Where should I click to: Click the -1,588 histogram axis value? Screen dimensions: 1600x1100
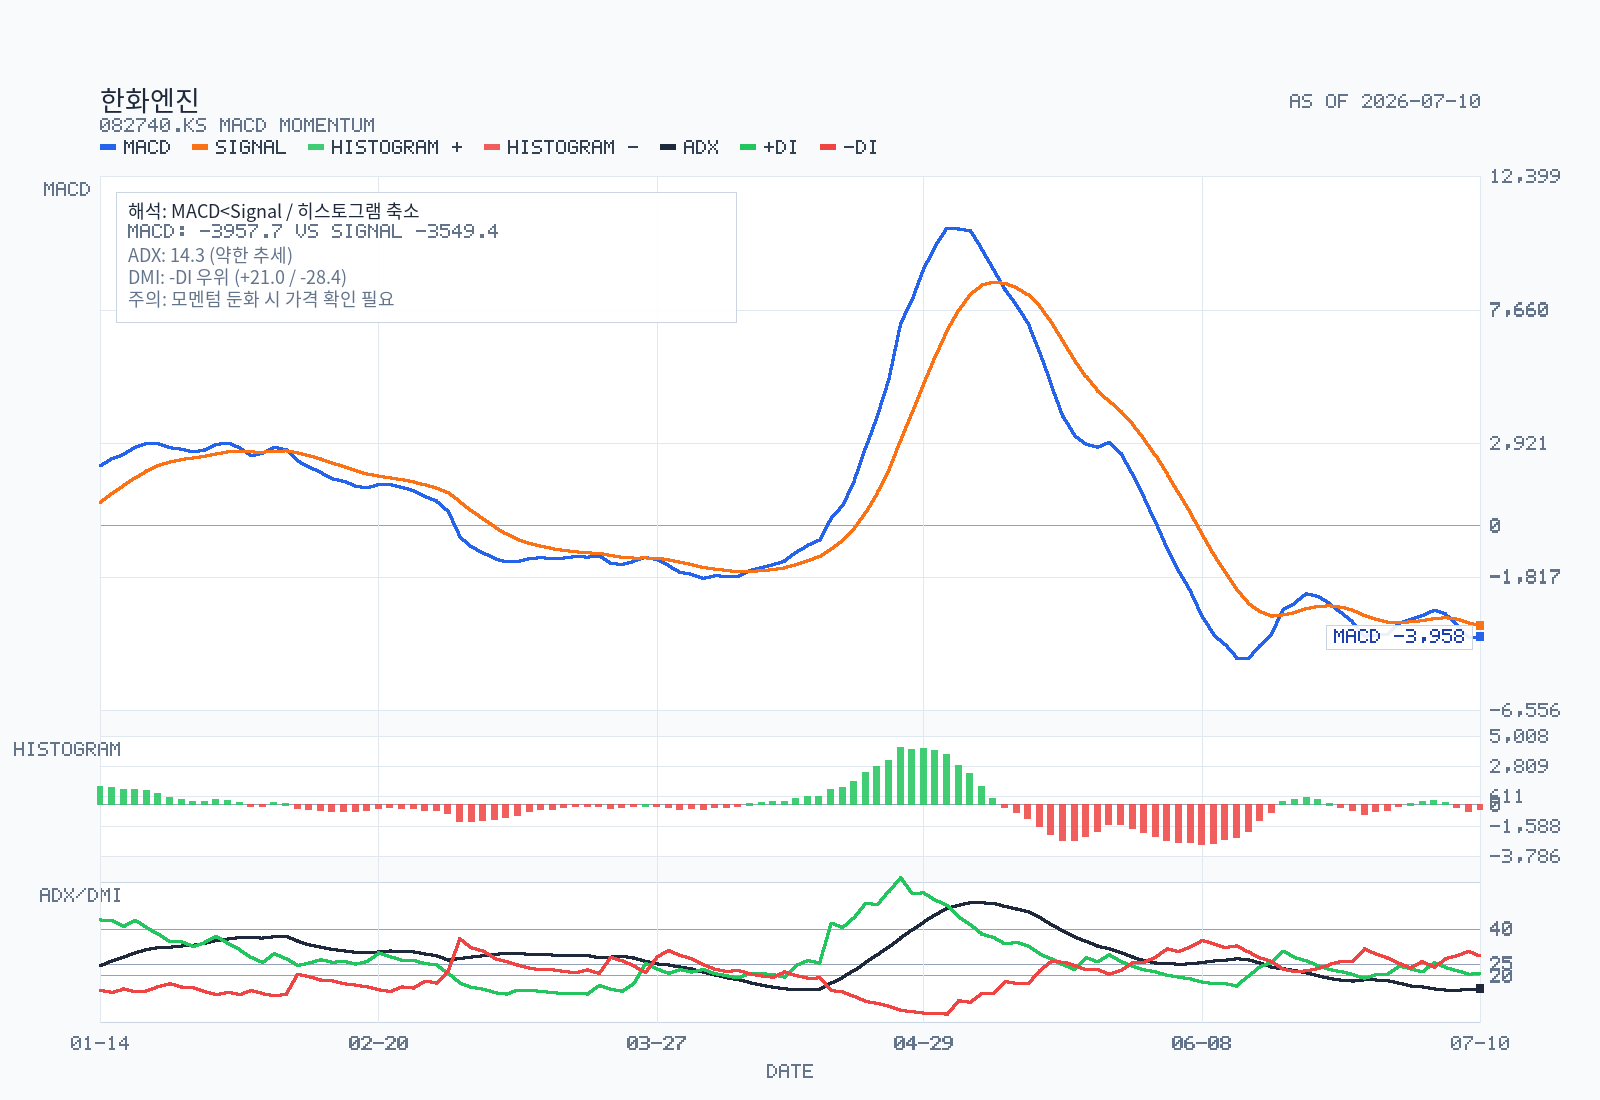point(1525,826)
